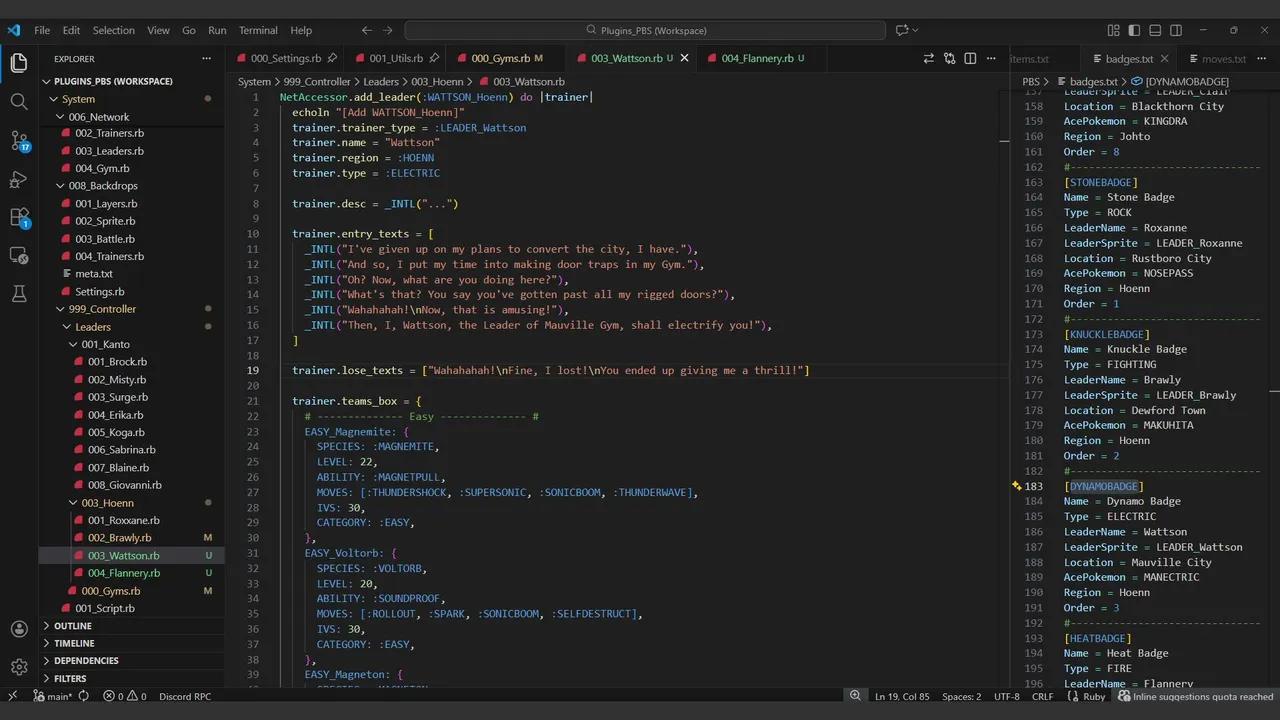Open the Source Control view

point(19,140)
